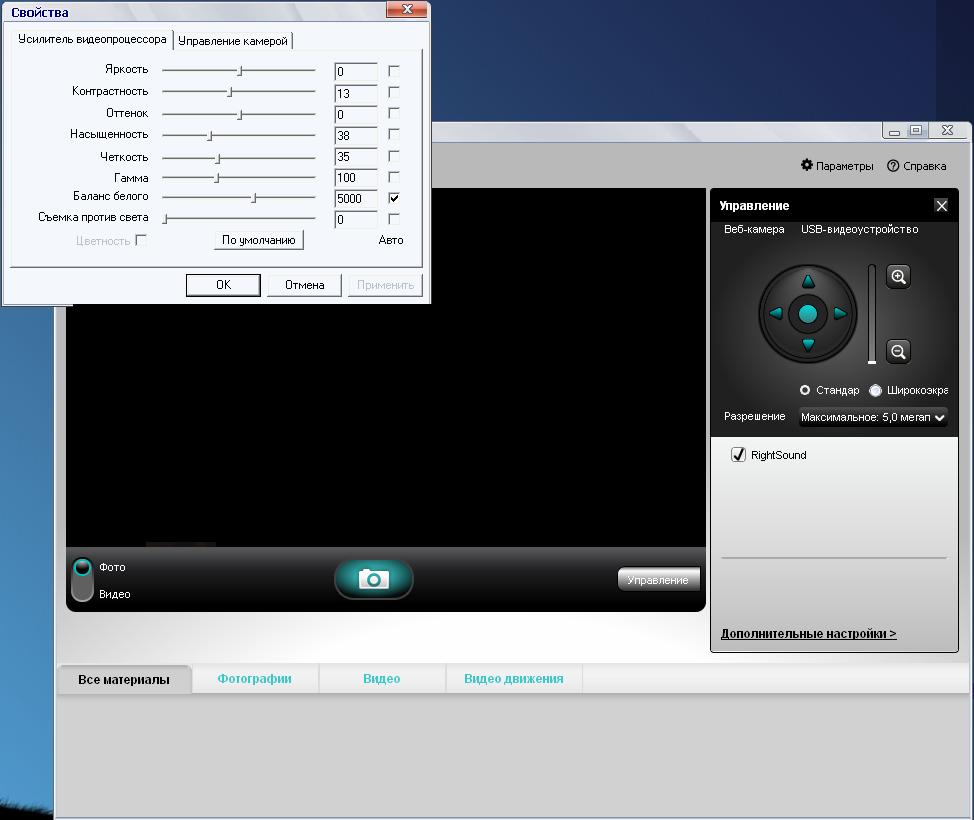974x820 pixels.
Task: Center the camera with middle pan button
Action: pos(808,314)
